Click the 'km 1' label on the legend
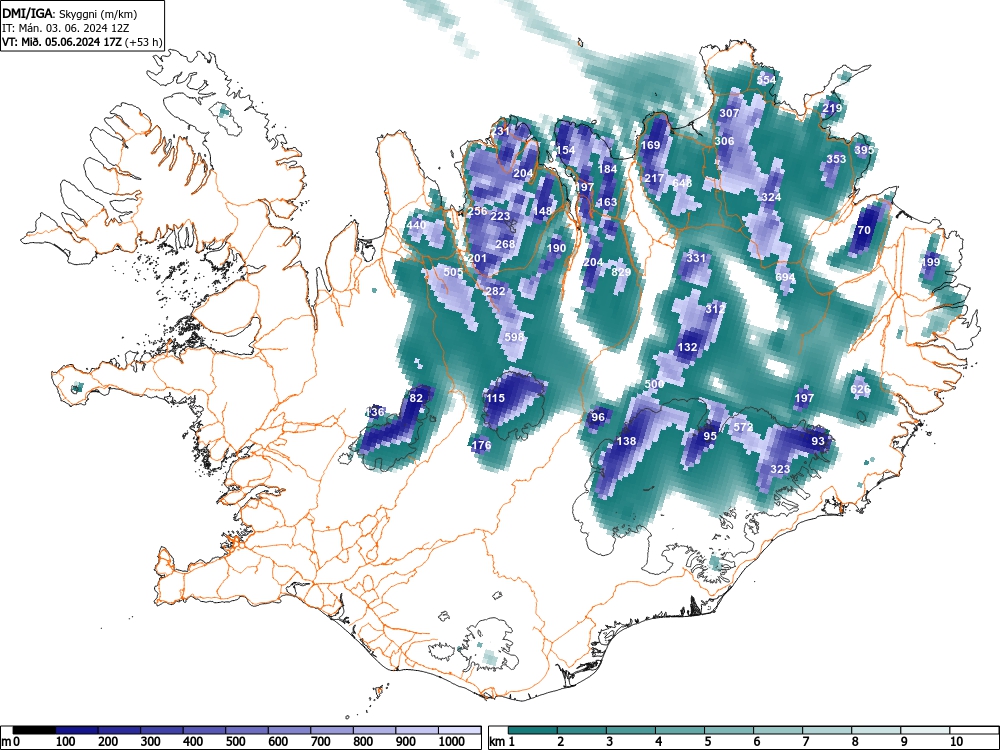1000x750 pixels. 502,742
